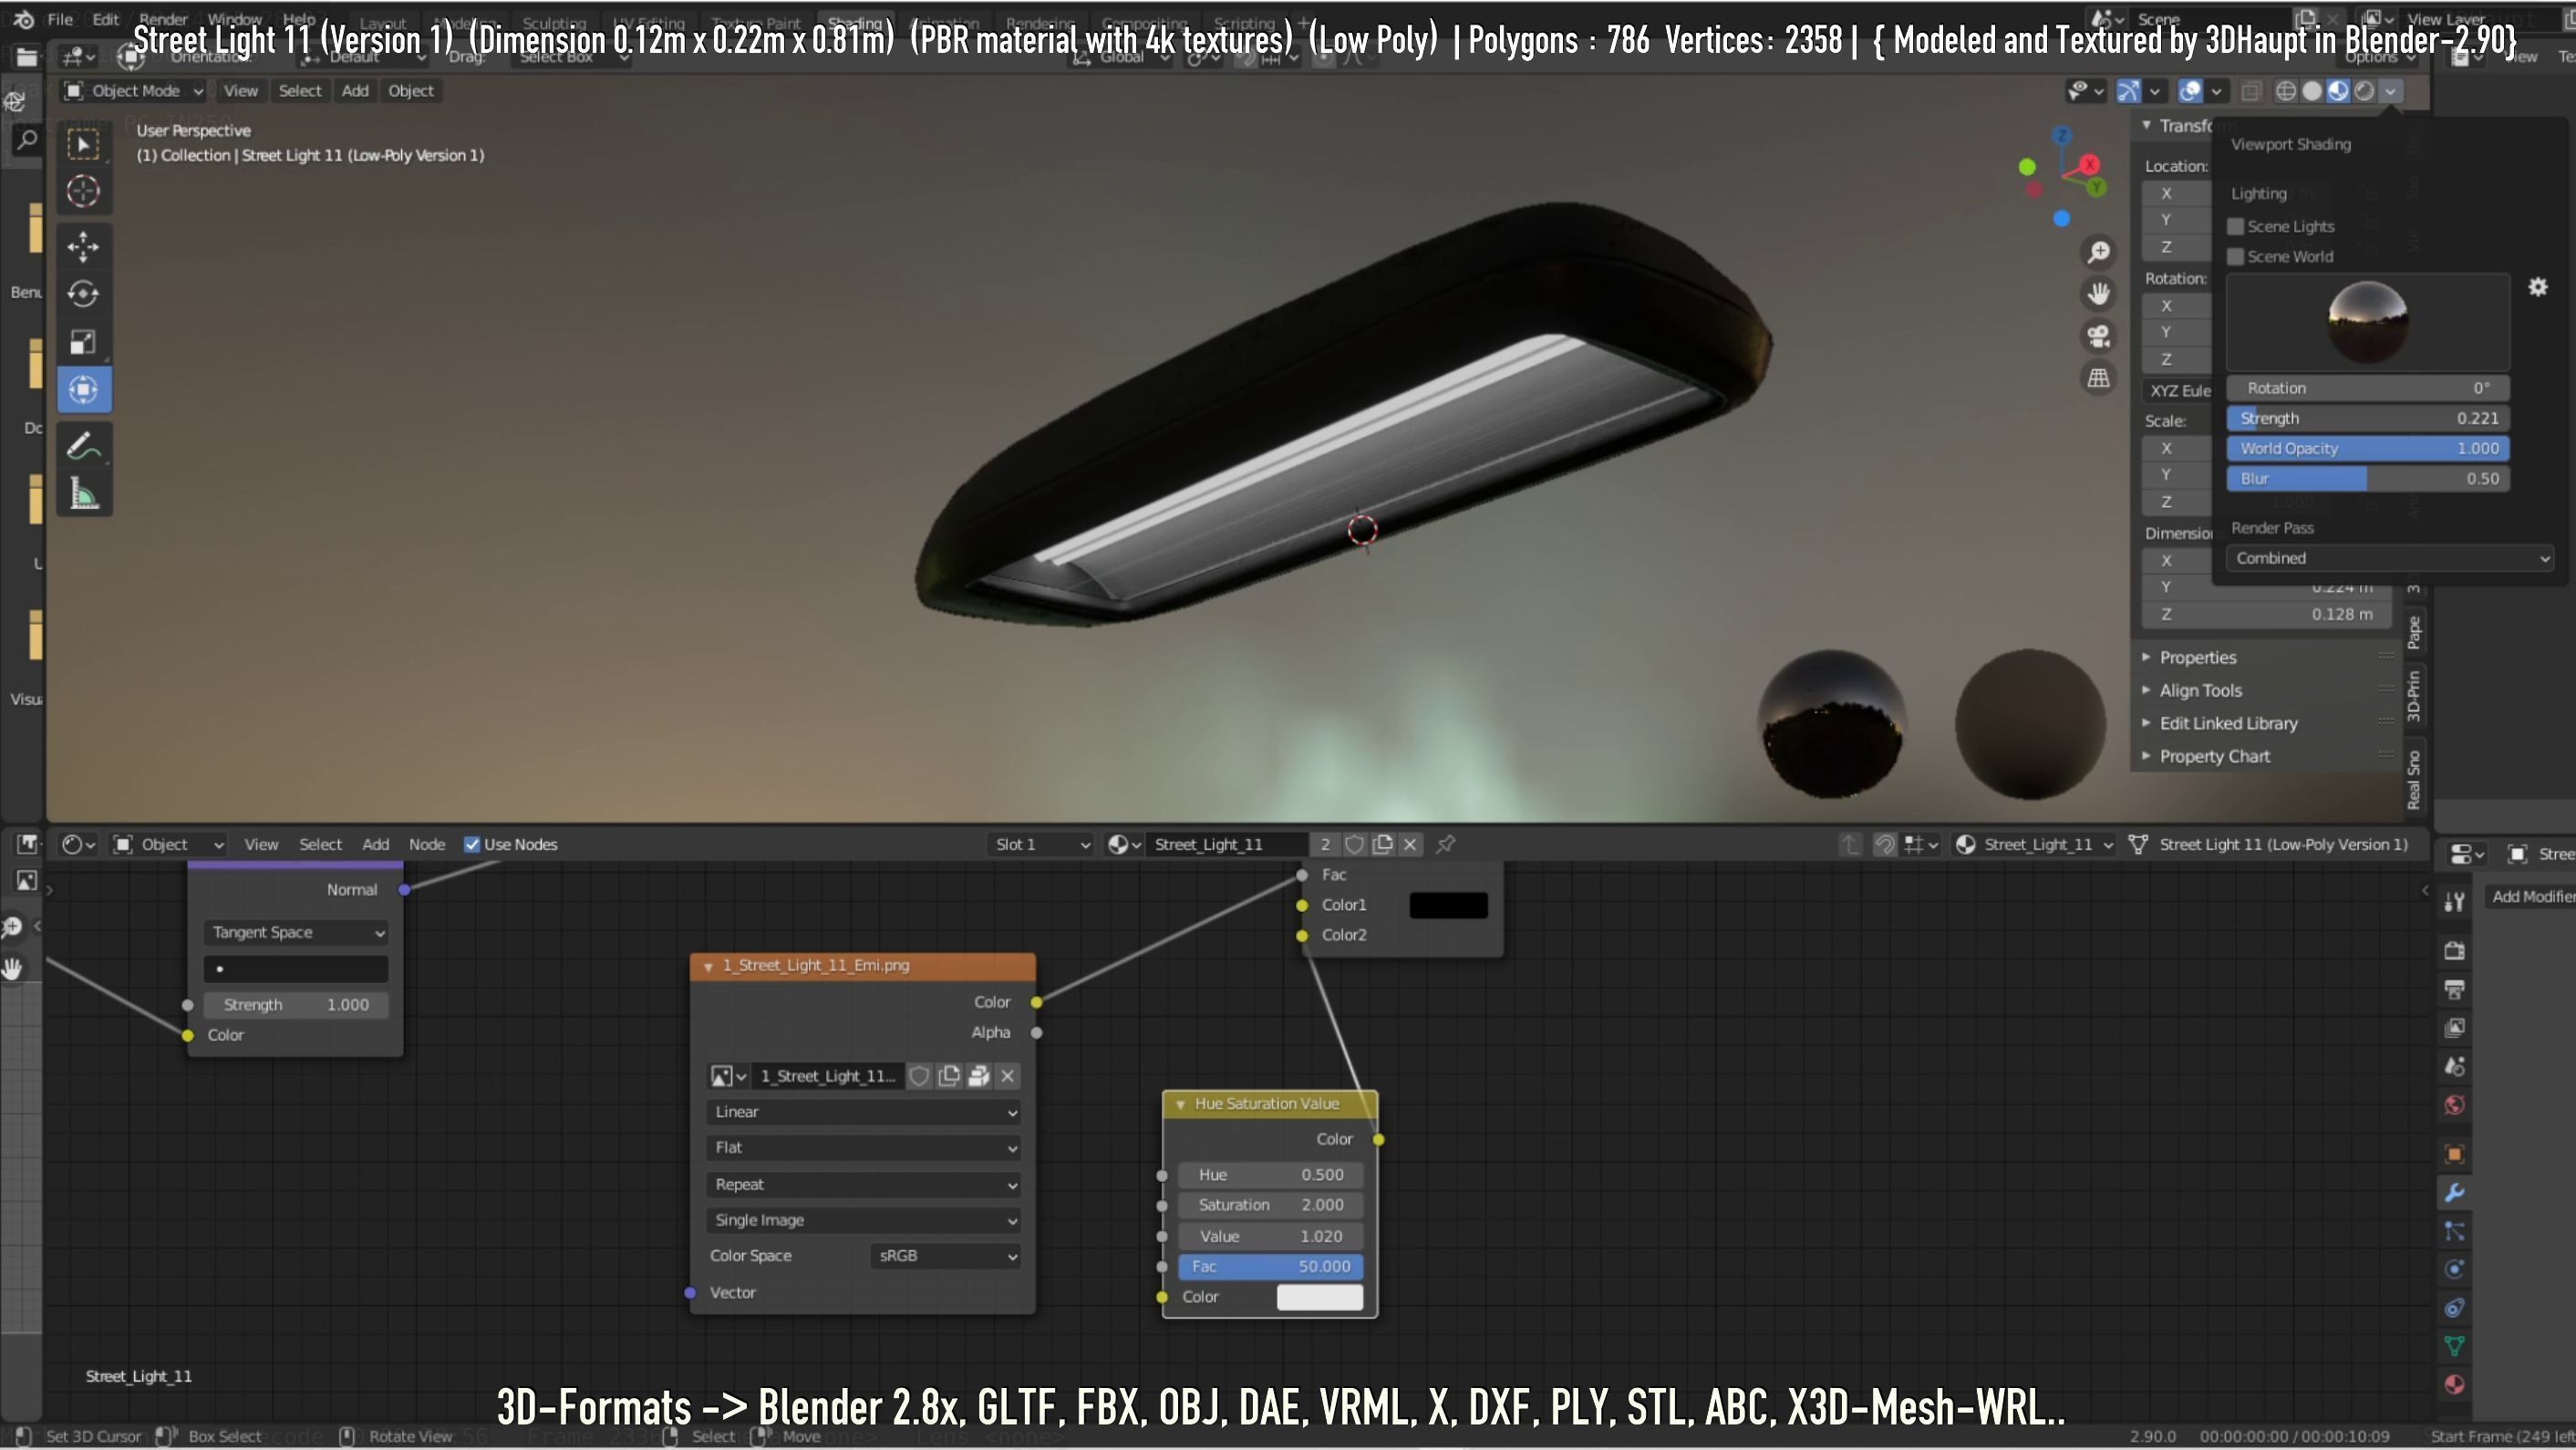Open the Render properties camera-back tab

pyautogui.click(x=2455, y=950)
